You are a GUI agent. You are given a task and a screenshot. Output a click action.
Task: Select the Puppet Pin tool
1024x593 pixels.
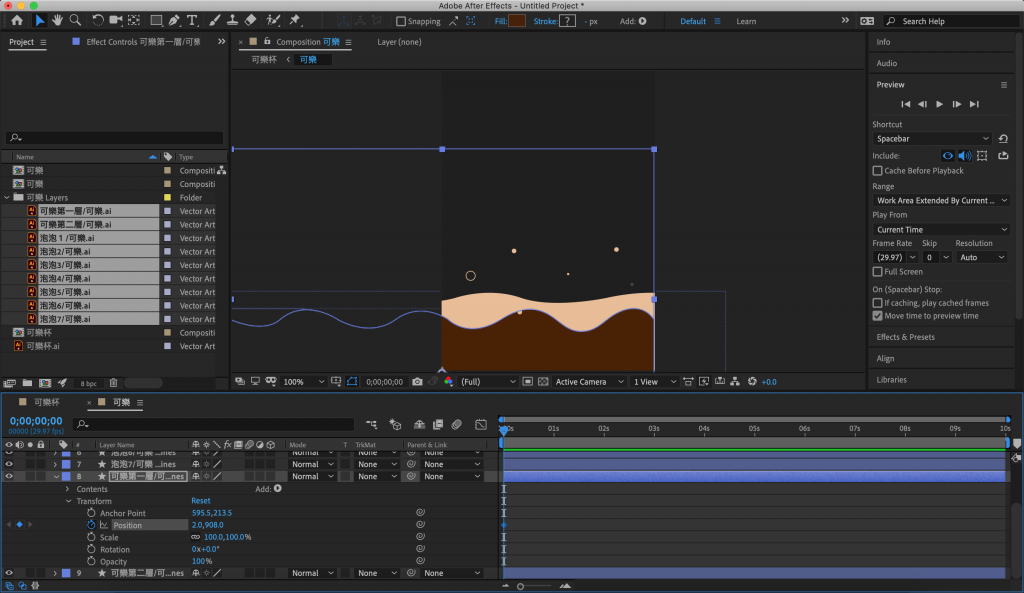coord(295,20)
